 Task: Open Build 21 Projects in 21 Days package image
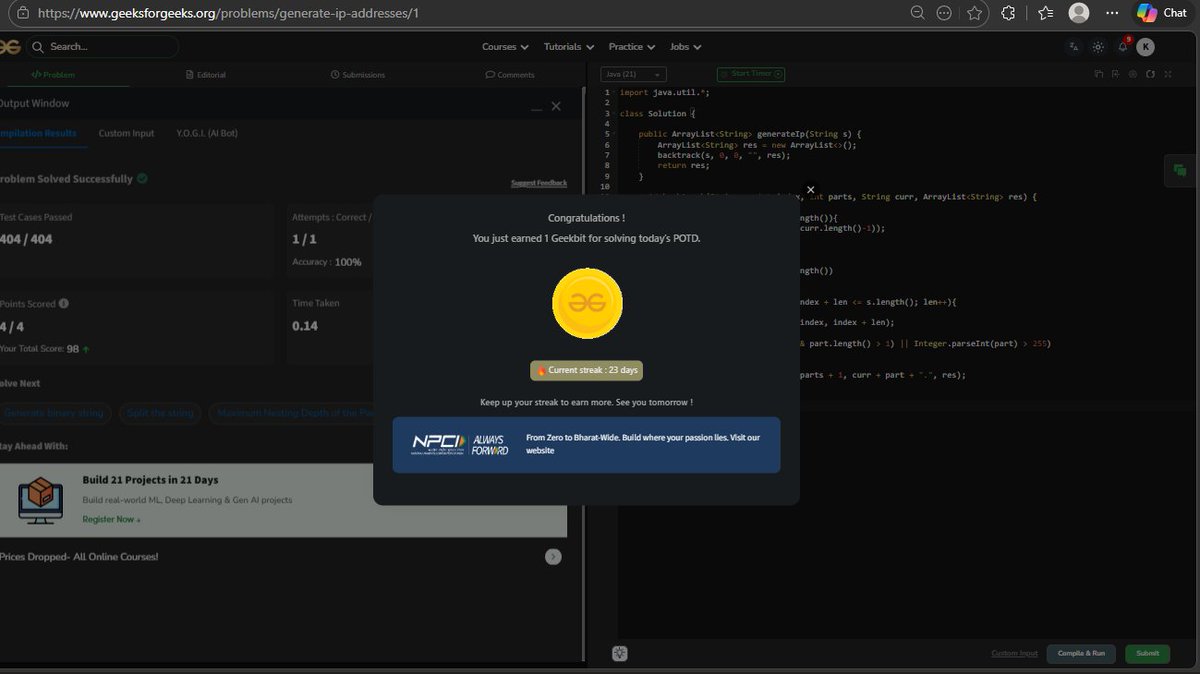tap(40, 499)
